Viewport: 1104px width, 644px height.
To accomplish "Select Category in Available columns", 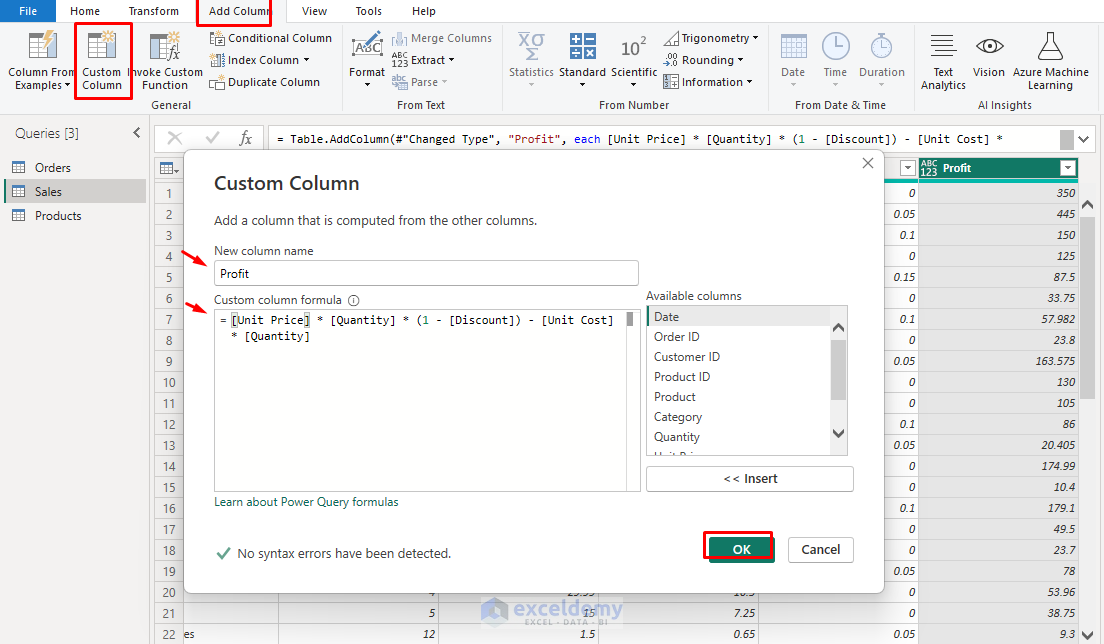I will pos(738,417).
